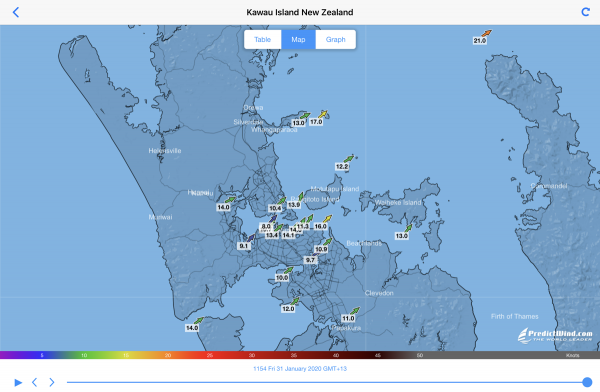Screen dimensions: 600x392
Task: Click the timeline slider handle
Action: pos(587,382)
